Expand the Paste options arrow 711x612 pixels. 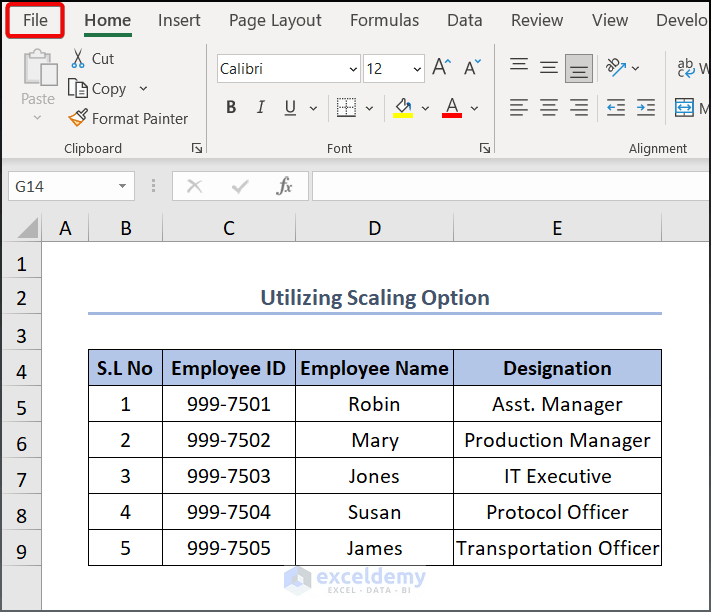38,118
